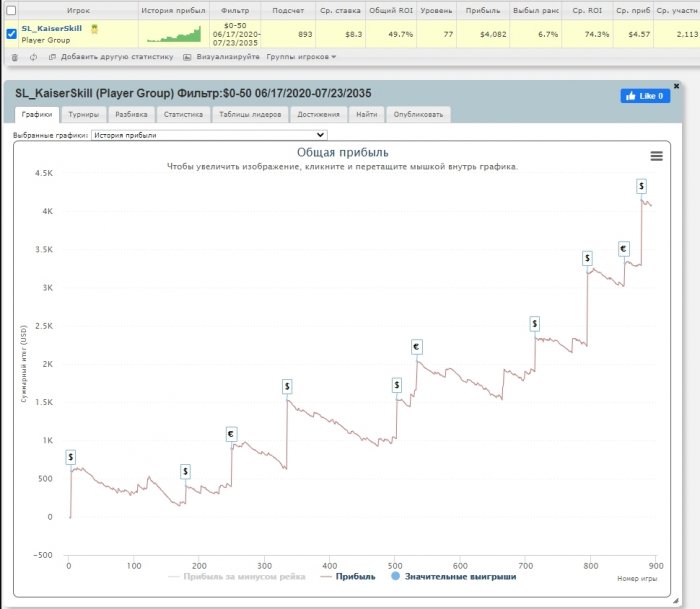Image resolution: width=700 pixels, height=609 pixels.
Task: Click the $ win marker near game 795
Action: [x=588, y=258]
